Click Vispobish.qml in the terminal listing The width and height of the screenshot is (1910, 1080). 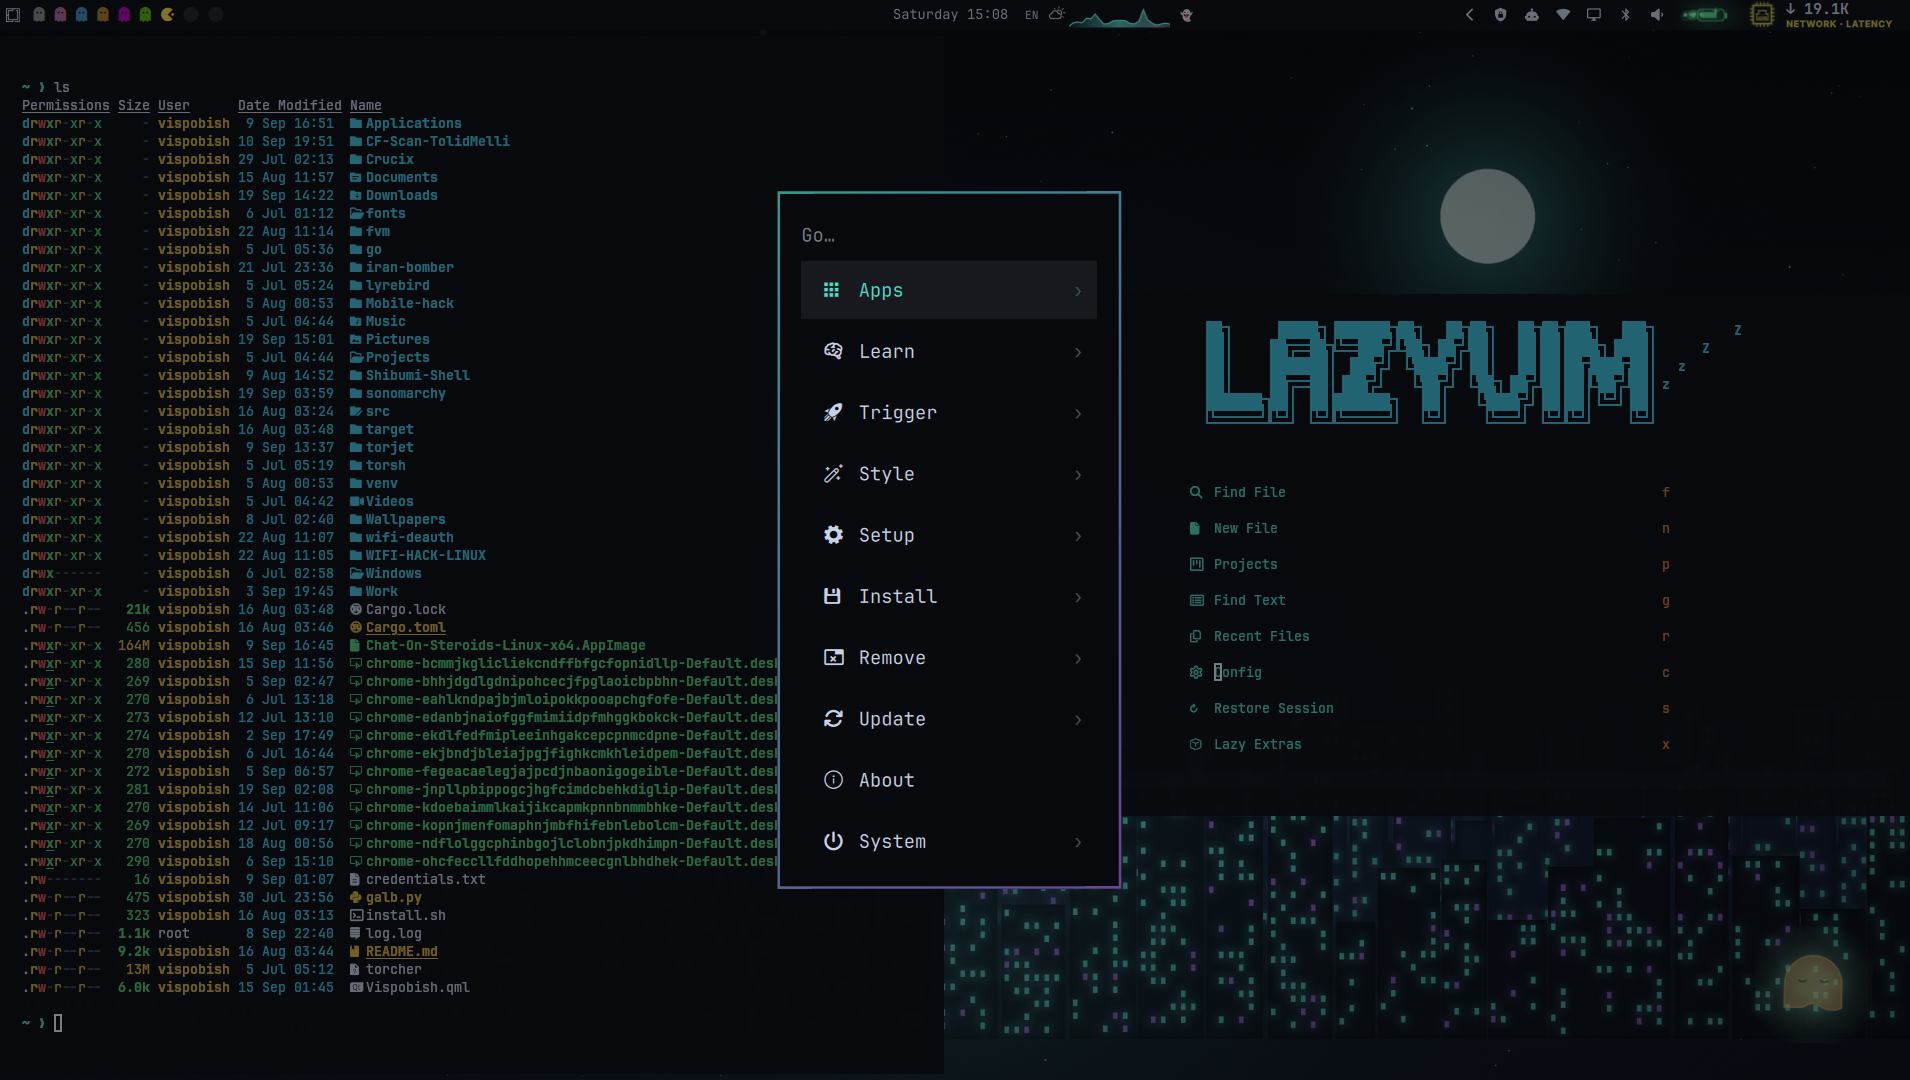(x=417, y=987)
